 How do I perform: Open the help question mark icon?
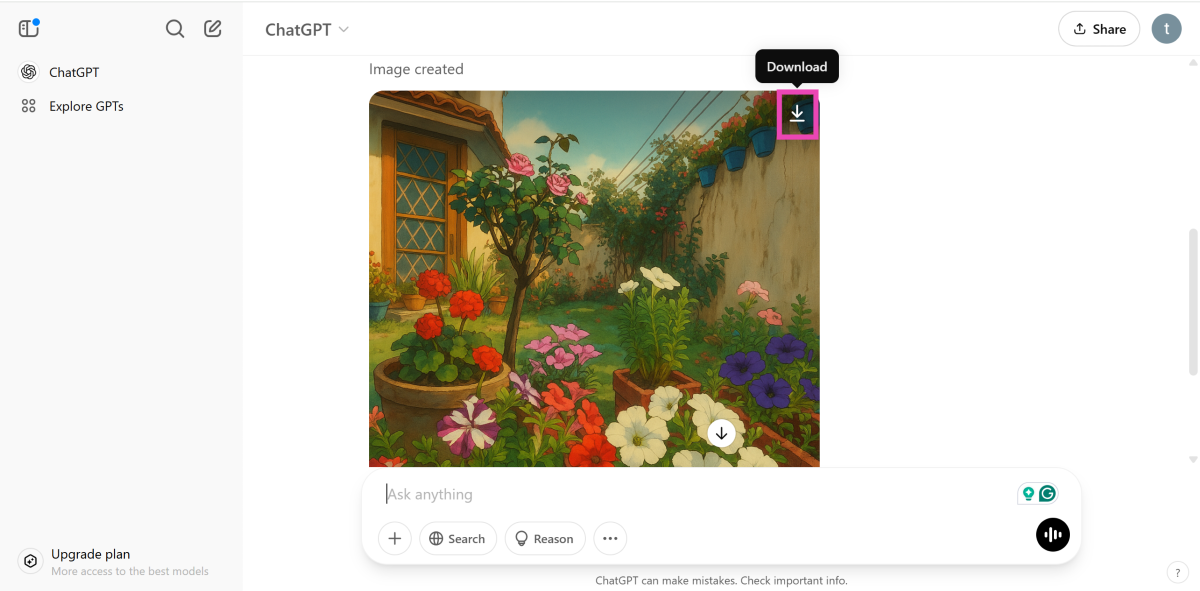coord(1176,572)
